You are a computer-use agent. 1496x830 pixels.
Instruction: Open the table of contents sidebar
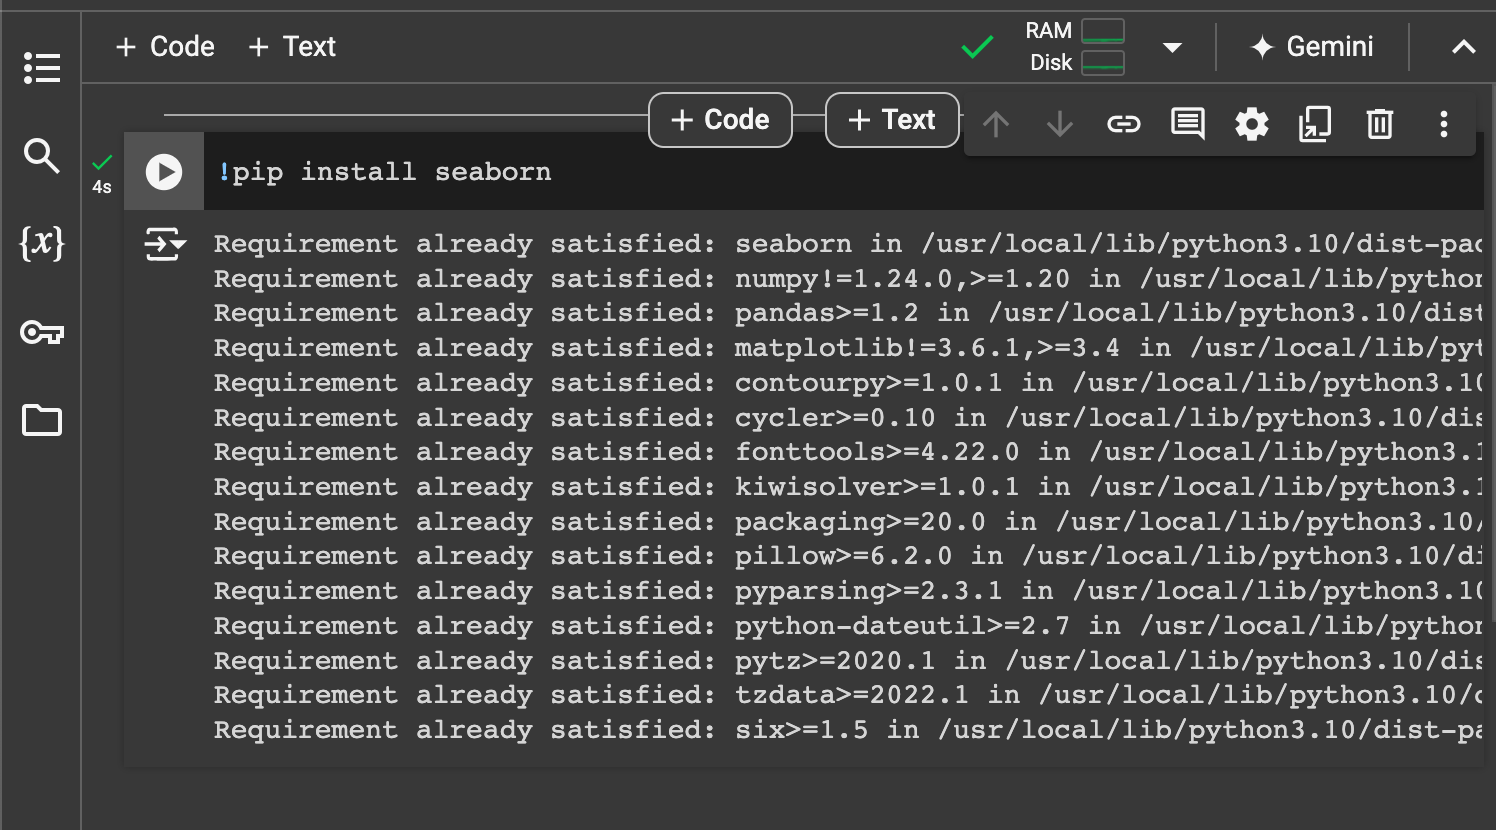[42, 68]
